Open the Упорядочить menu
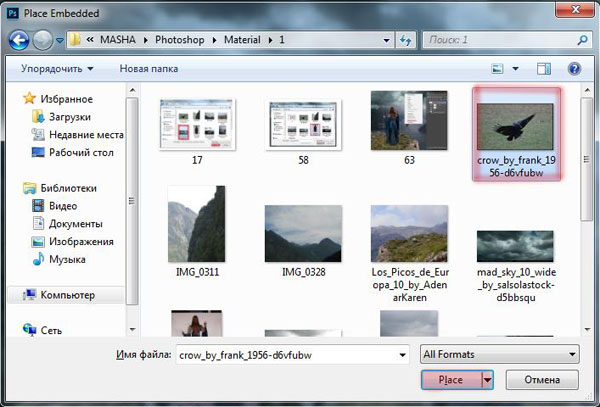The width and height of the screenshot is (600, 407). tap(57, 69)
